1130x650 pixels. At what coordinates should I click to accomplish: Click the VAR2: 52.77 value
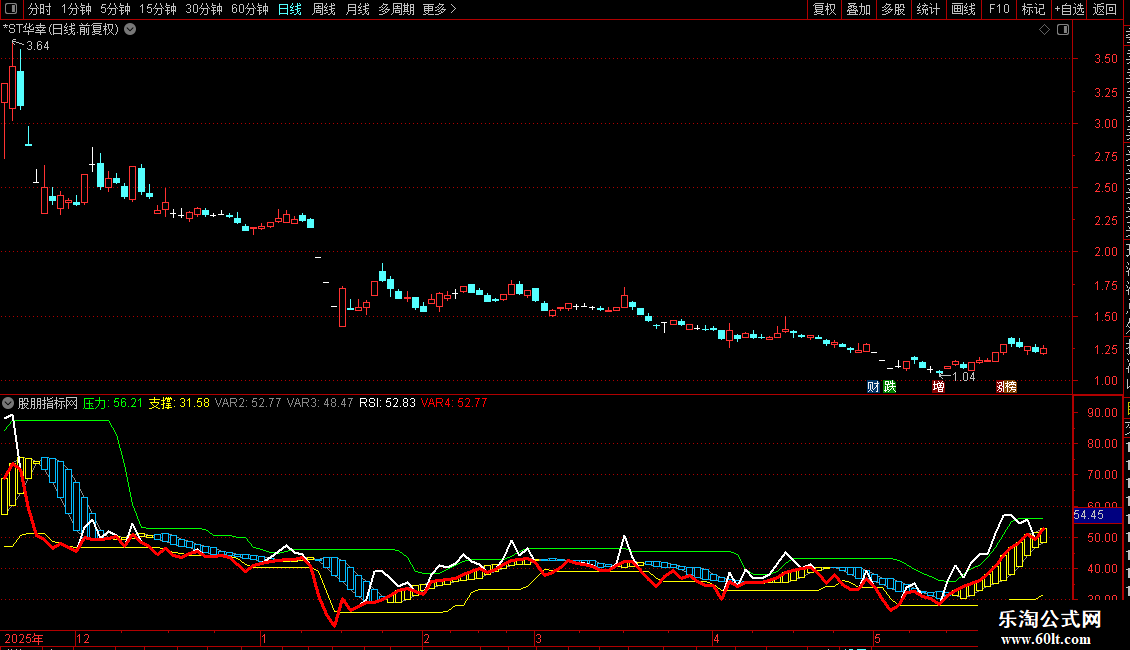tap(248, 403)
